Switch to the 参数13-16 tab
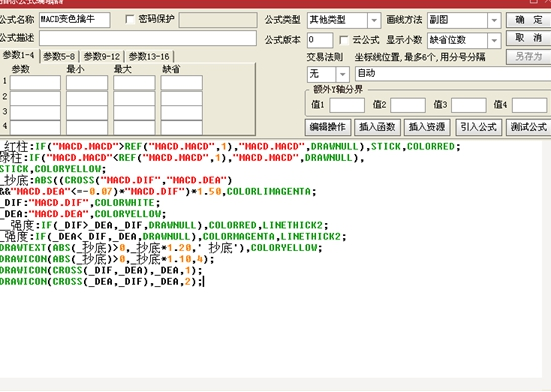 pyautogui.click(x=149, y=57)
